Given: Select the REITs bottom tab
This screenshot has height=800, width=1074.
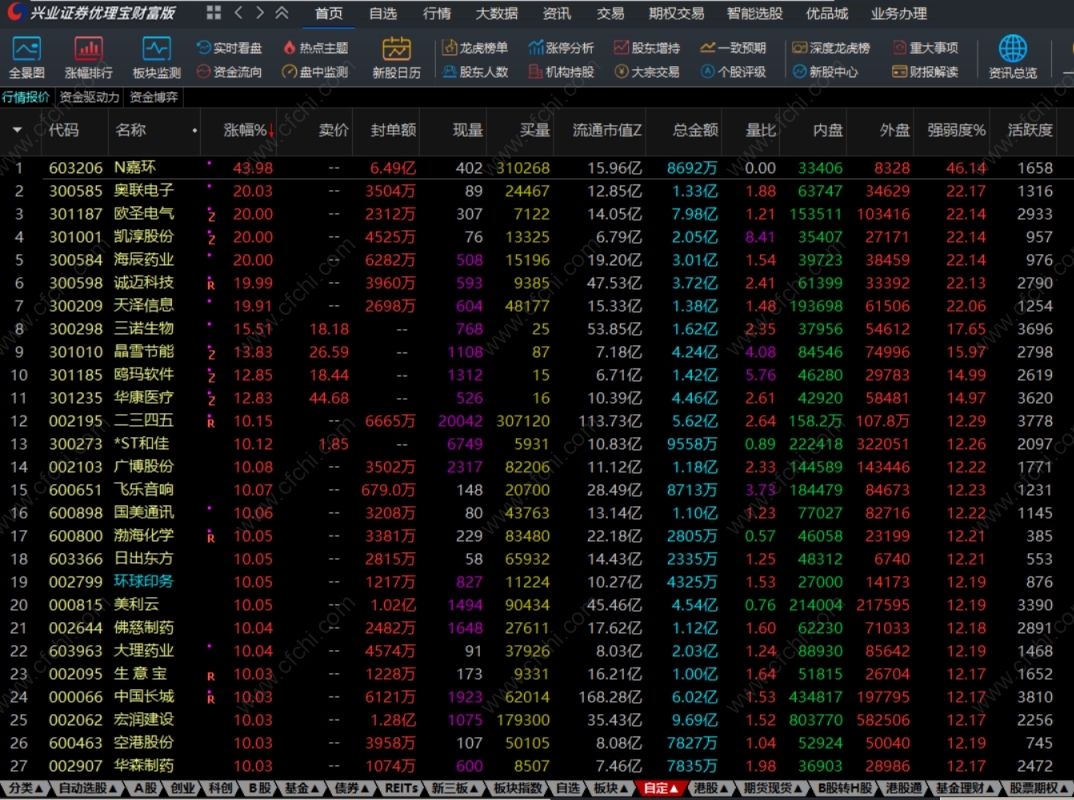Looking at the screenshot, I should pyautogui.click(x=401, y=788).
